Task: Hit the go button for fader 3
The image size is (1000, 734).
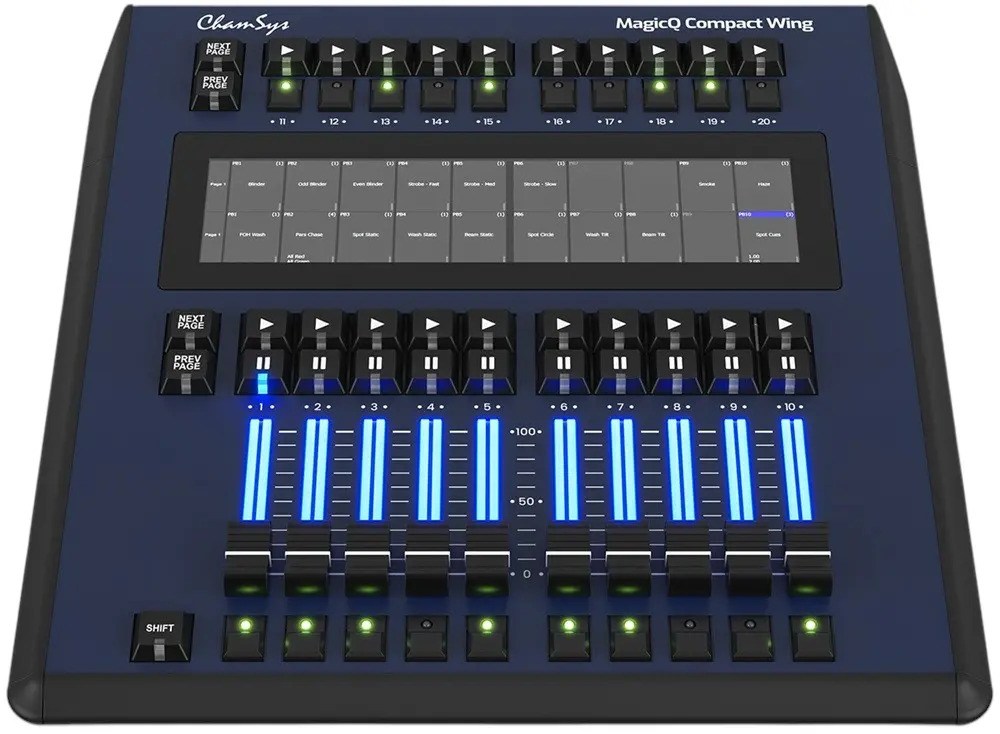Action: click(377, 330)
